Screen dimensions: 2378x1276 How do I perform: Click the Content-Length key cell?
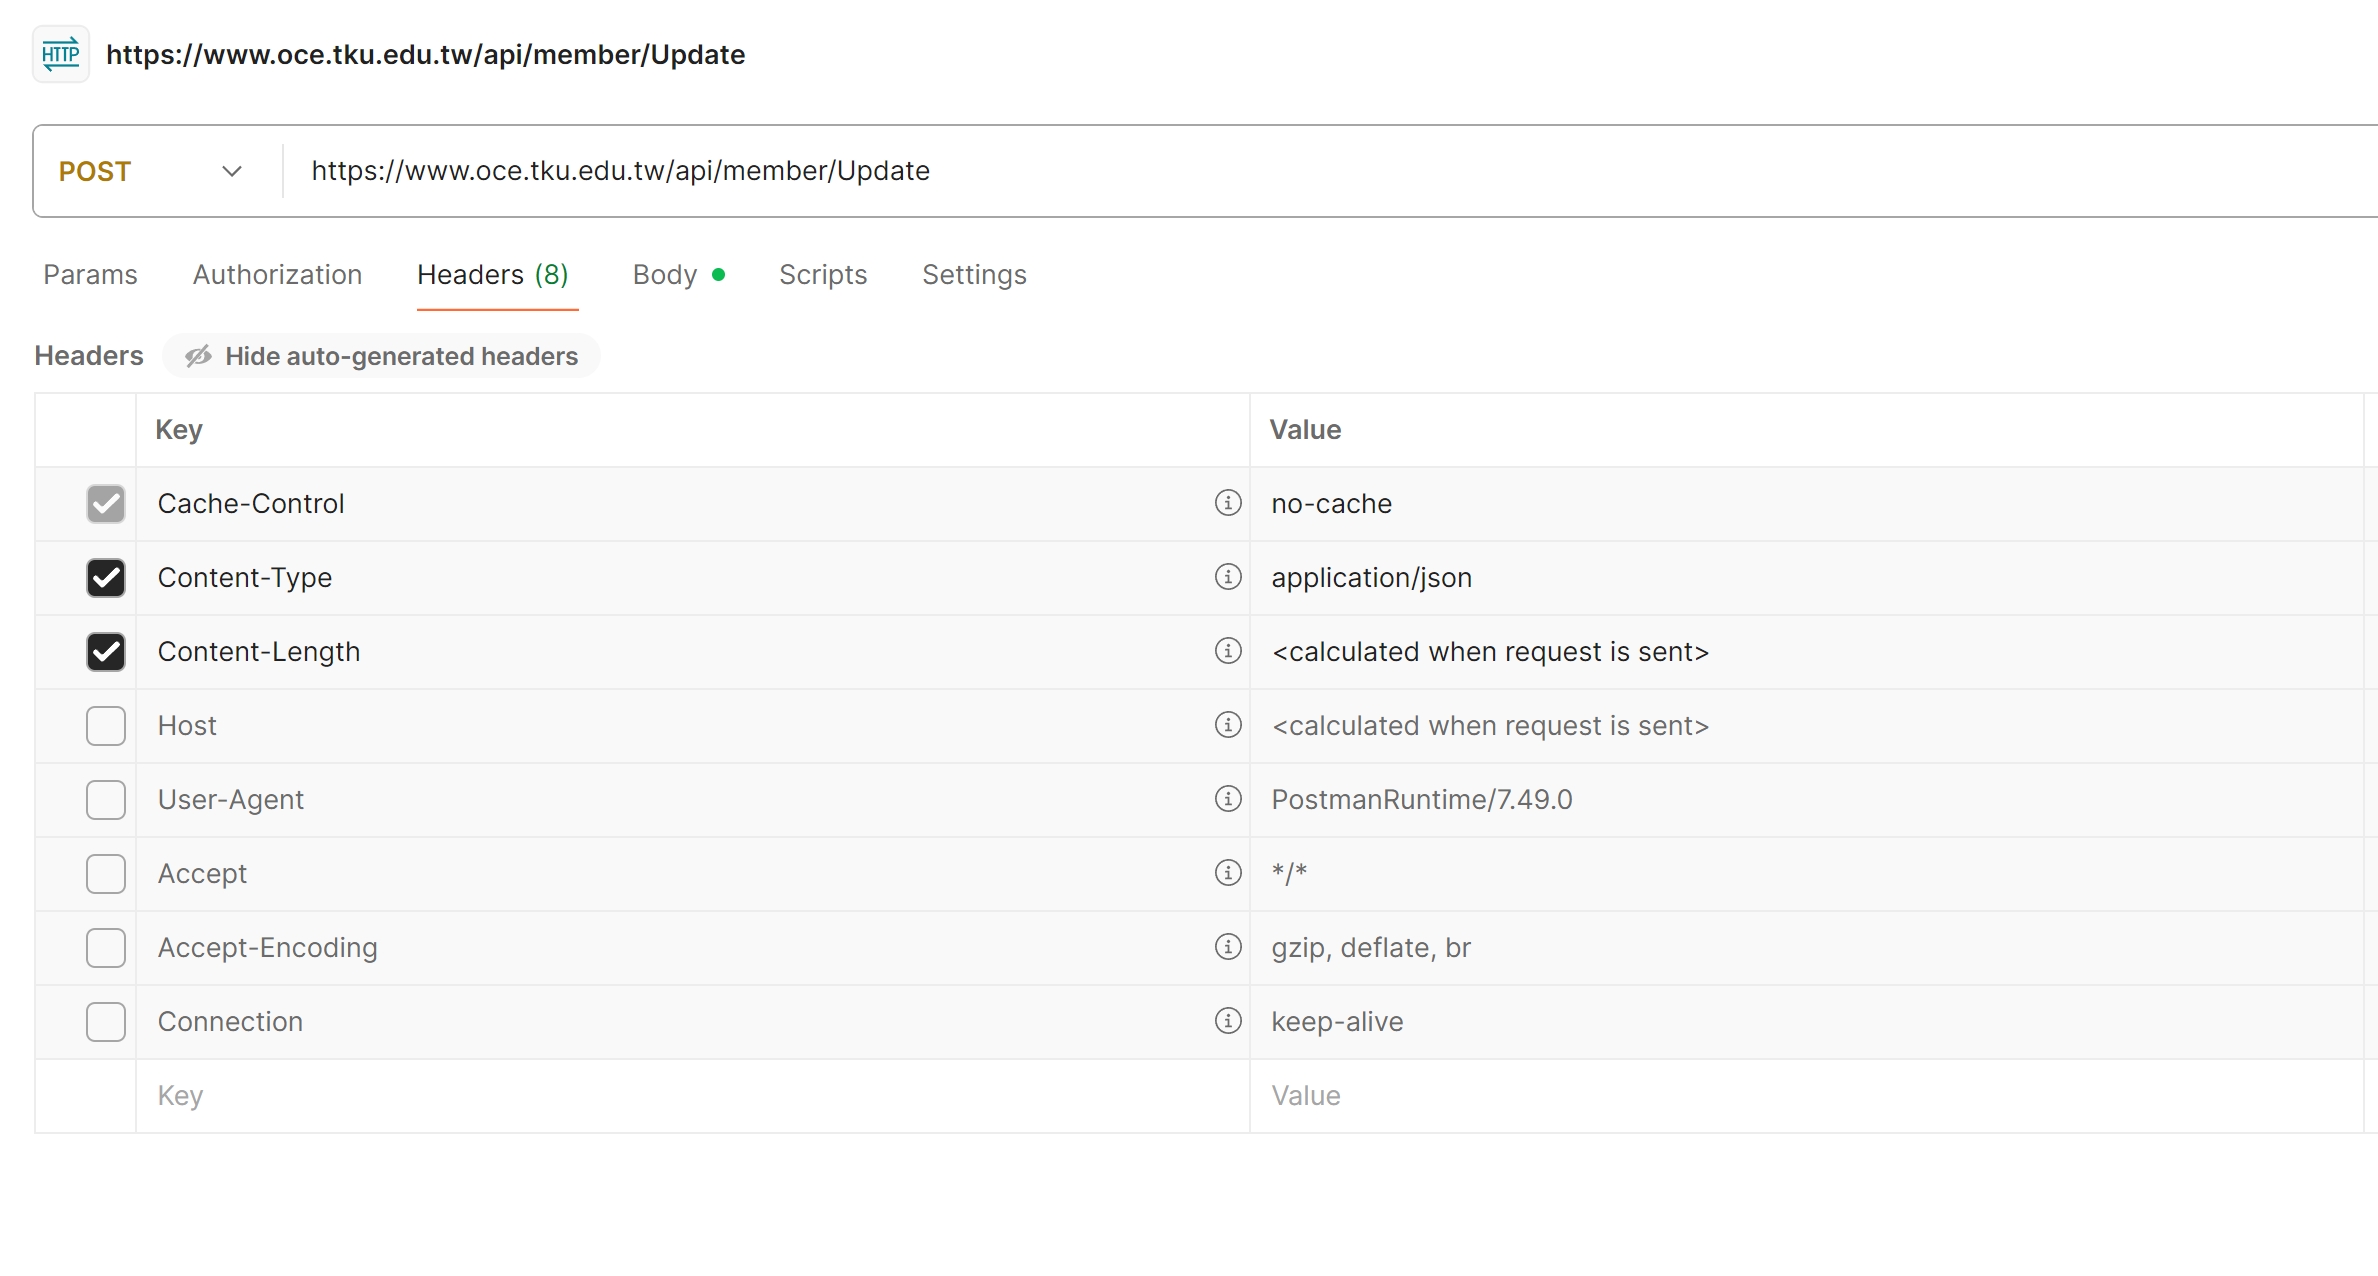coord(692,652)
